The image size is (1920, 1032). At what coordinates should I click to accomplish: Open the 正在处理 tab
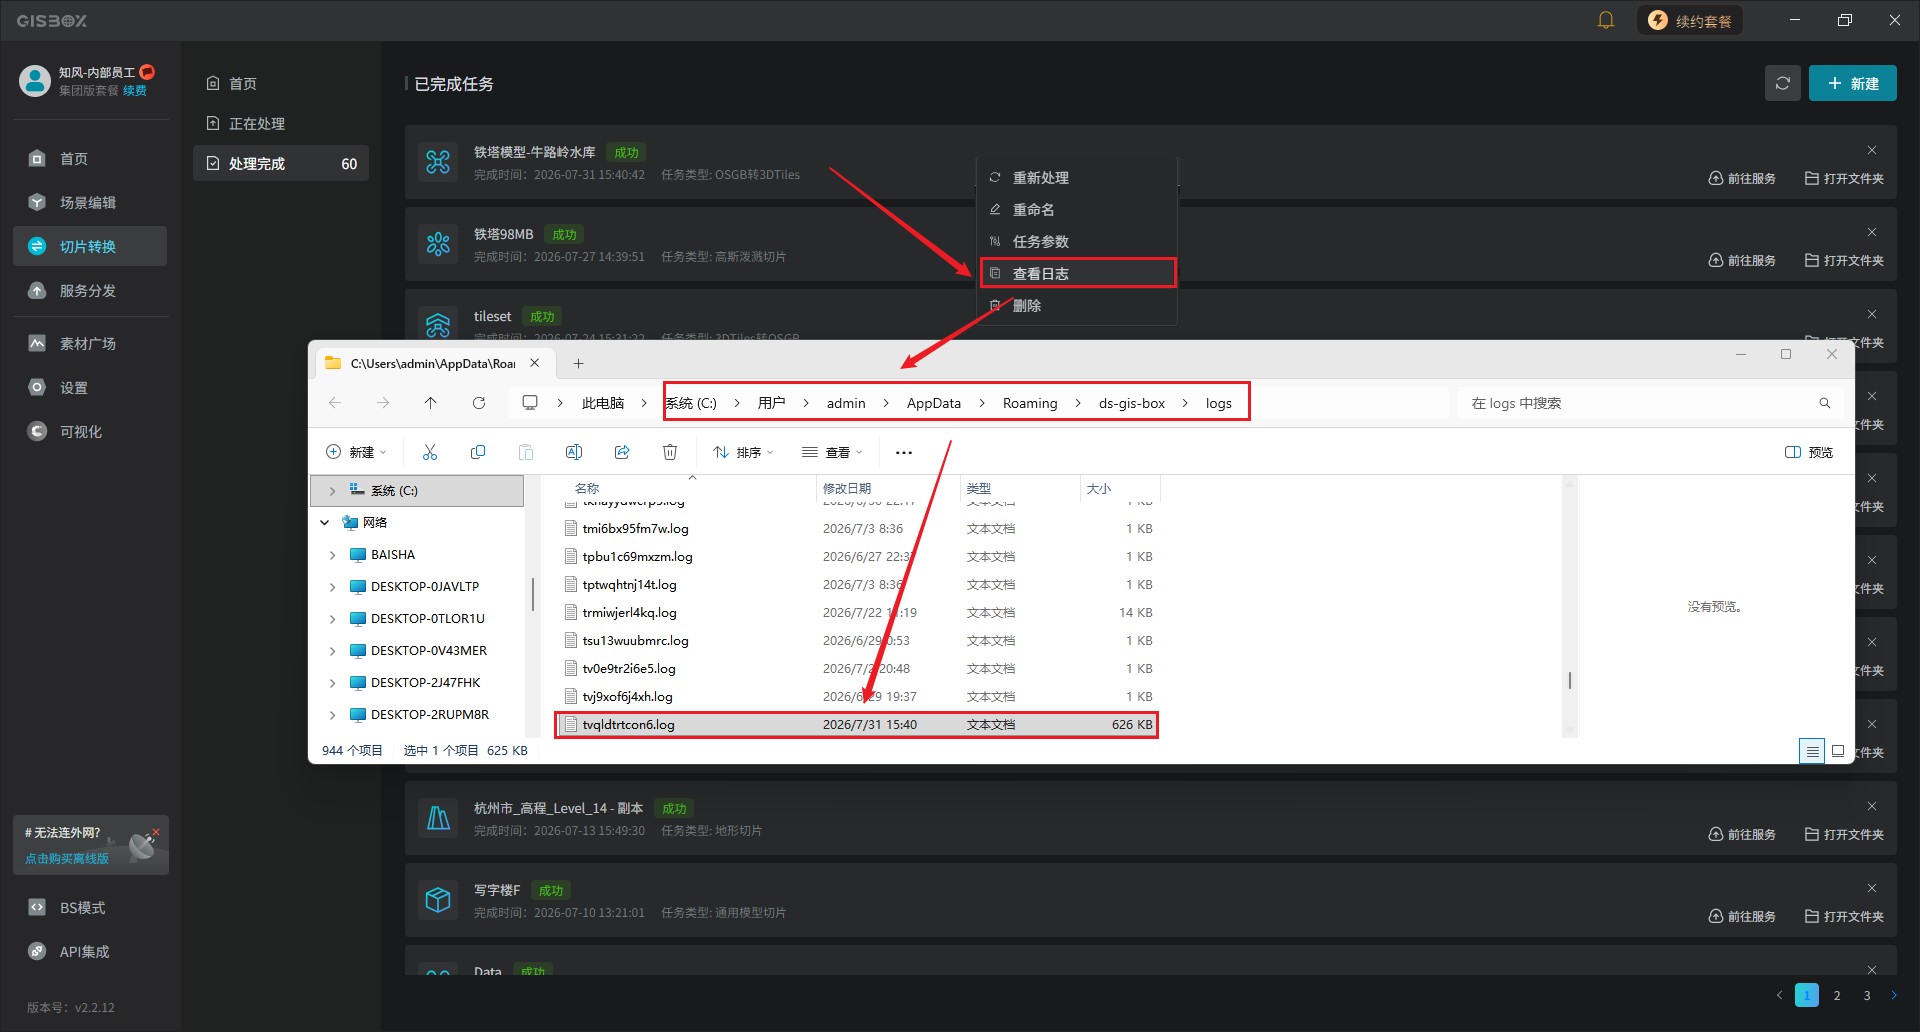point(280,124)
